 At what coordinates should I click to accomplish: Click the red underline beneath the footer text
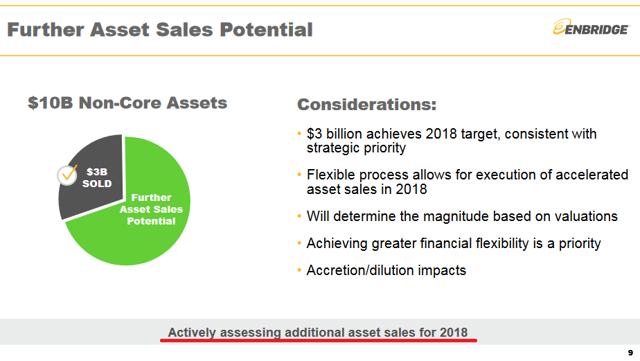coord(318,340)
